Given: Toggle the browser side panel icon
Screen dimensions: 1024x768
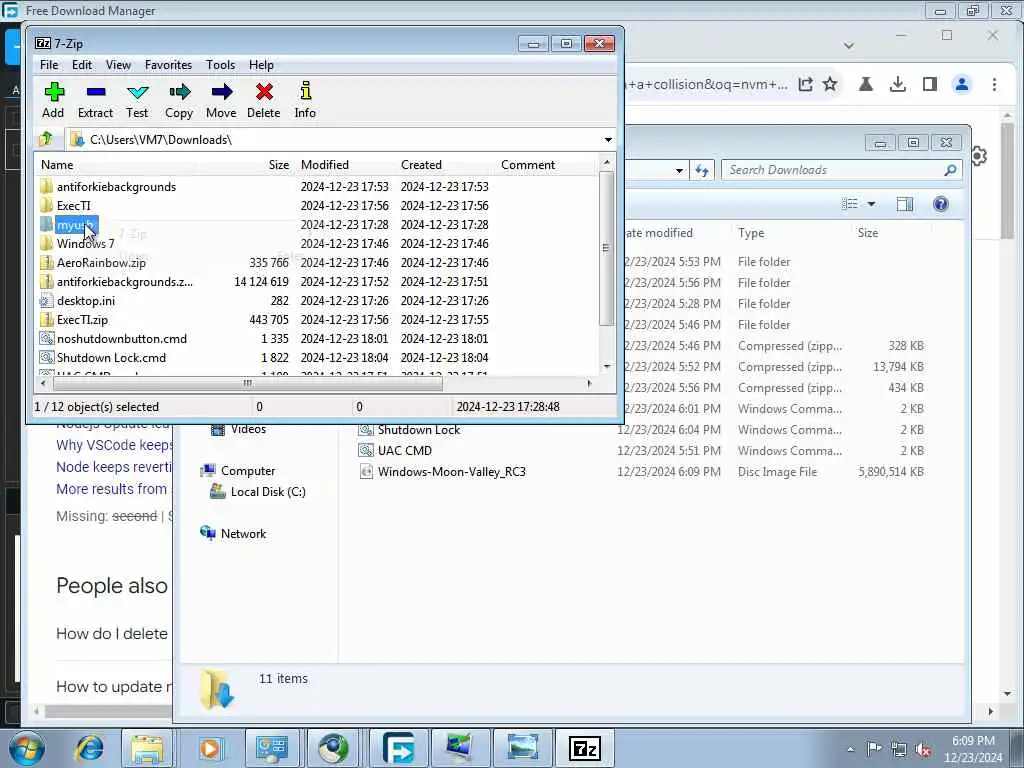Looking at the screenshot, I should click(x=930, y=84).
